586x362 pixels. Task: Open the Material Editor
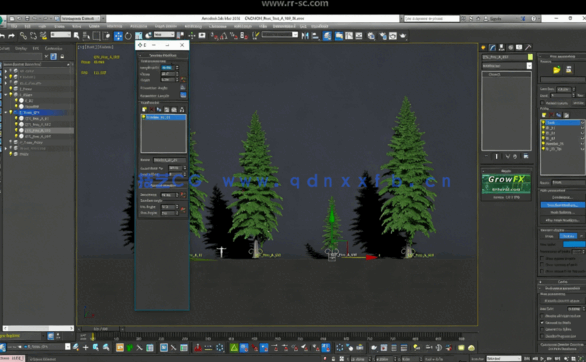coord(371,36)
